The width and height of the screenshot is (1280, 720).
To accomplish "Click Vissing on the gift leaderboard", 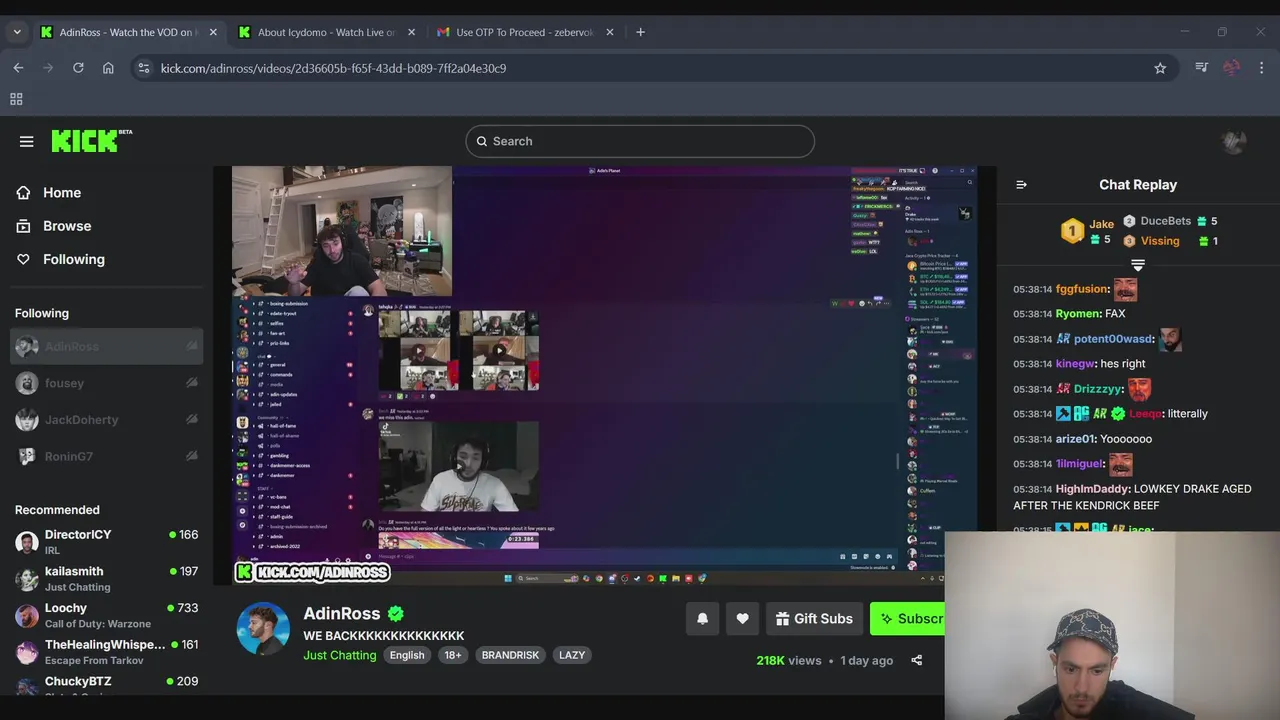I will (x=1160, y=241).
